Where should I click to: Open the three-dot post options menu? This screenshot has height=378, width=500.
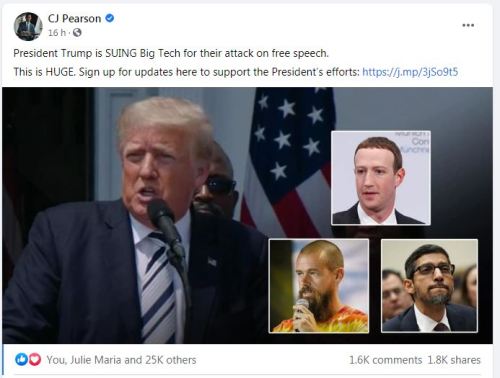pos(468,25)
